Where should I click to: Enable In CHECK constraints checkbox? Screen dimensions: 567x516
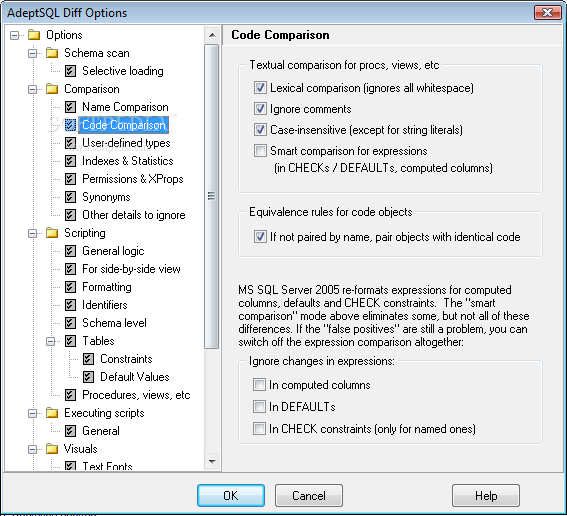[259, 429]
